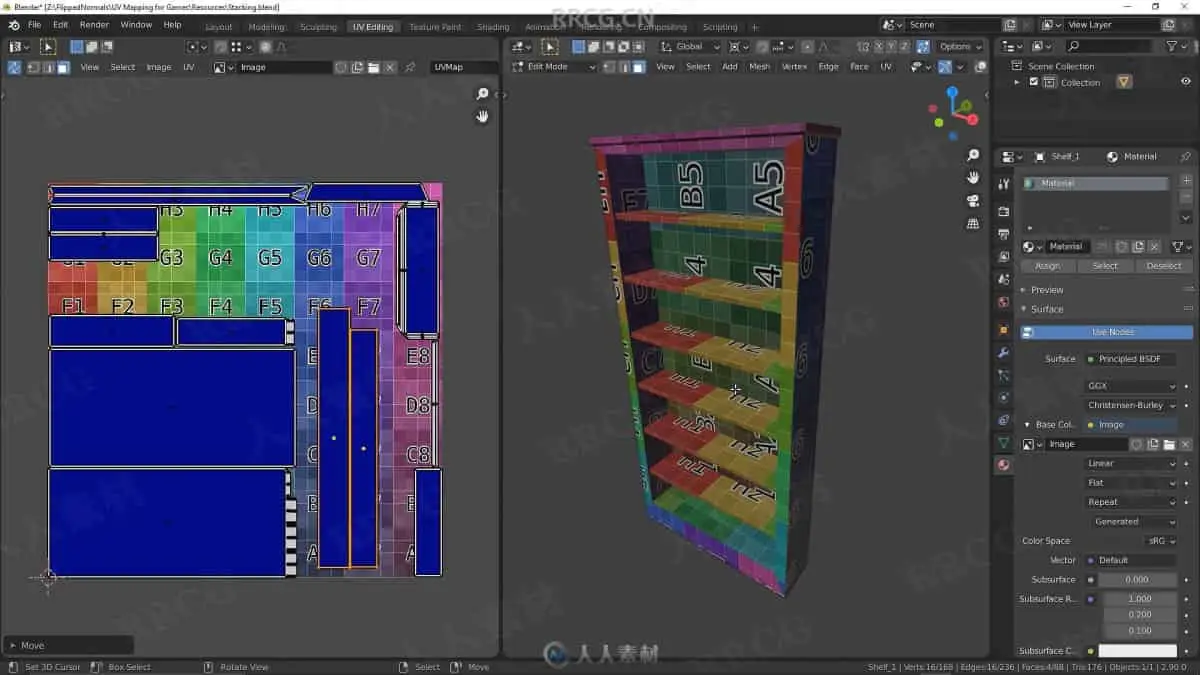Click the Deselect material button
Image resolution: width=1200 pixels, height=675 pixels.
[1164, 266]
